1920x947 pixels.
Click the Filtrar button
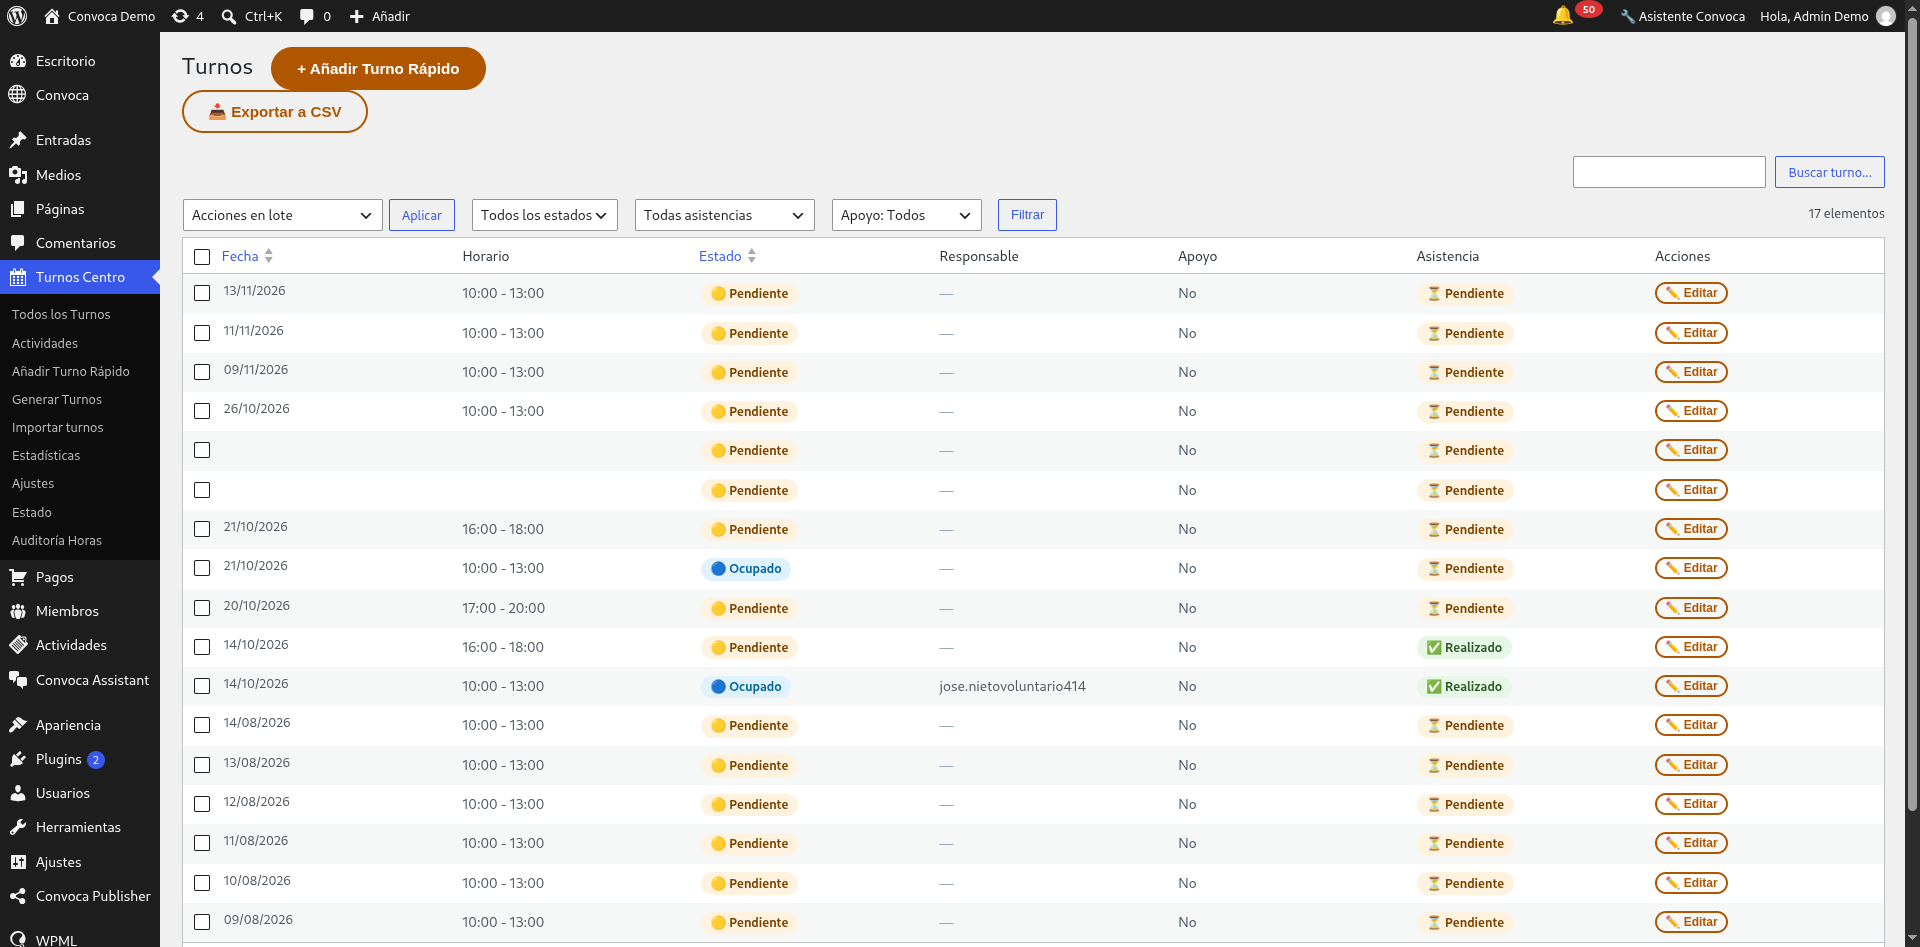1027,215
